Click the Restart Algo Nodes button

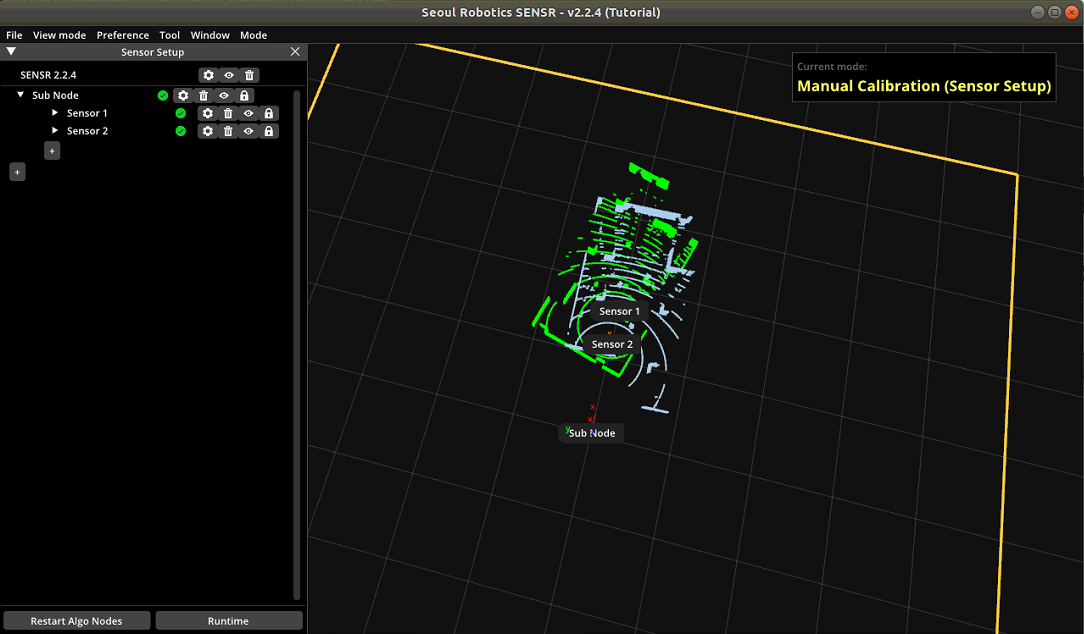(77, 621)
